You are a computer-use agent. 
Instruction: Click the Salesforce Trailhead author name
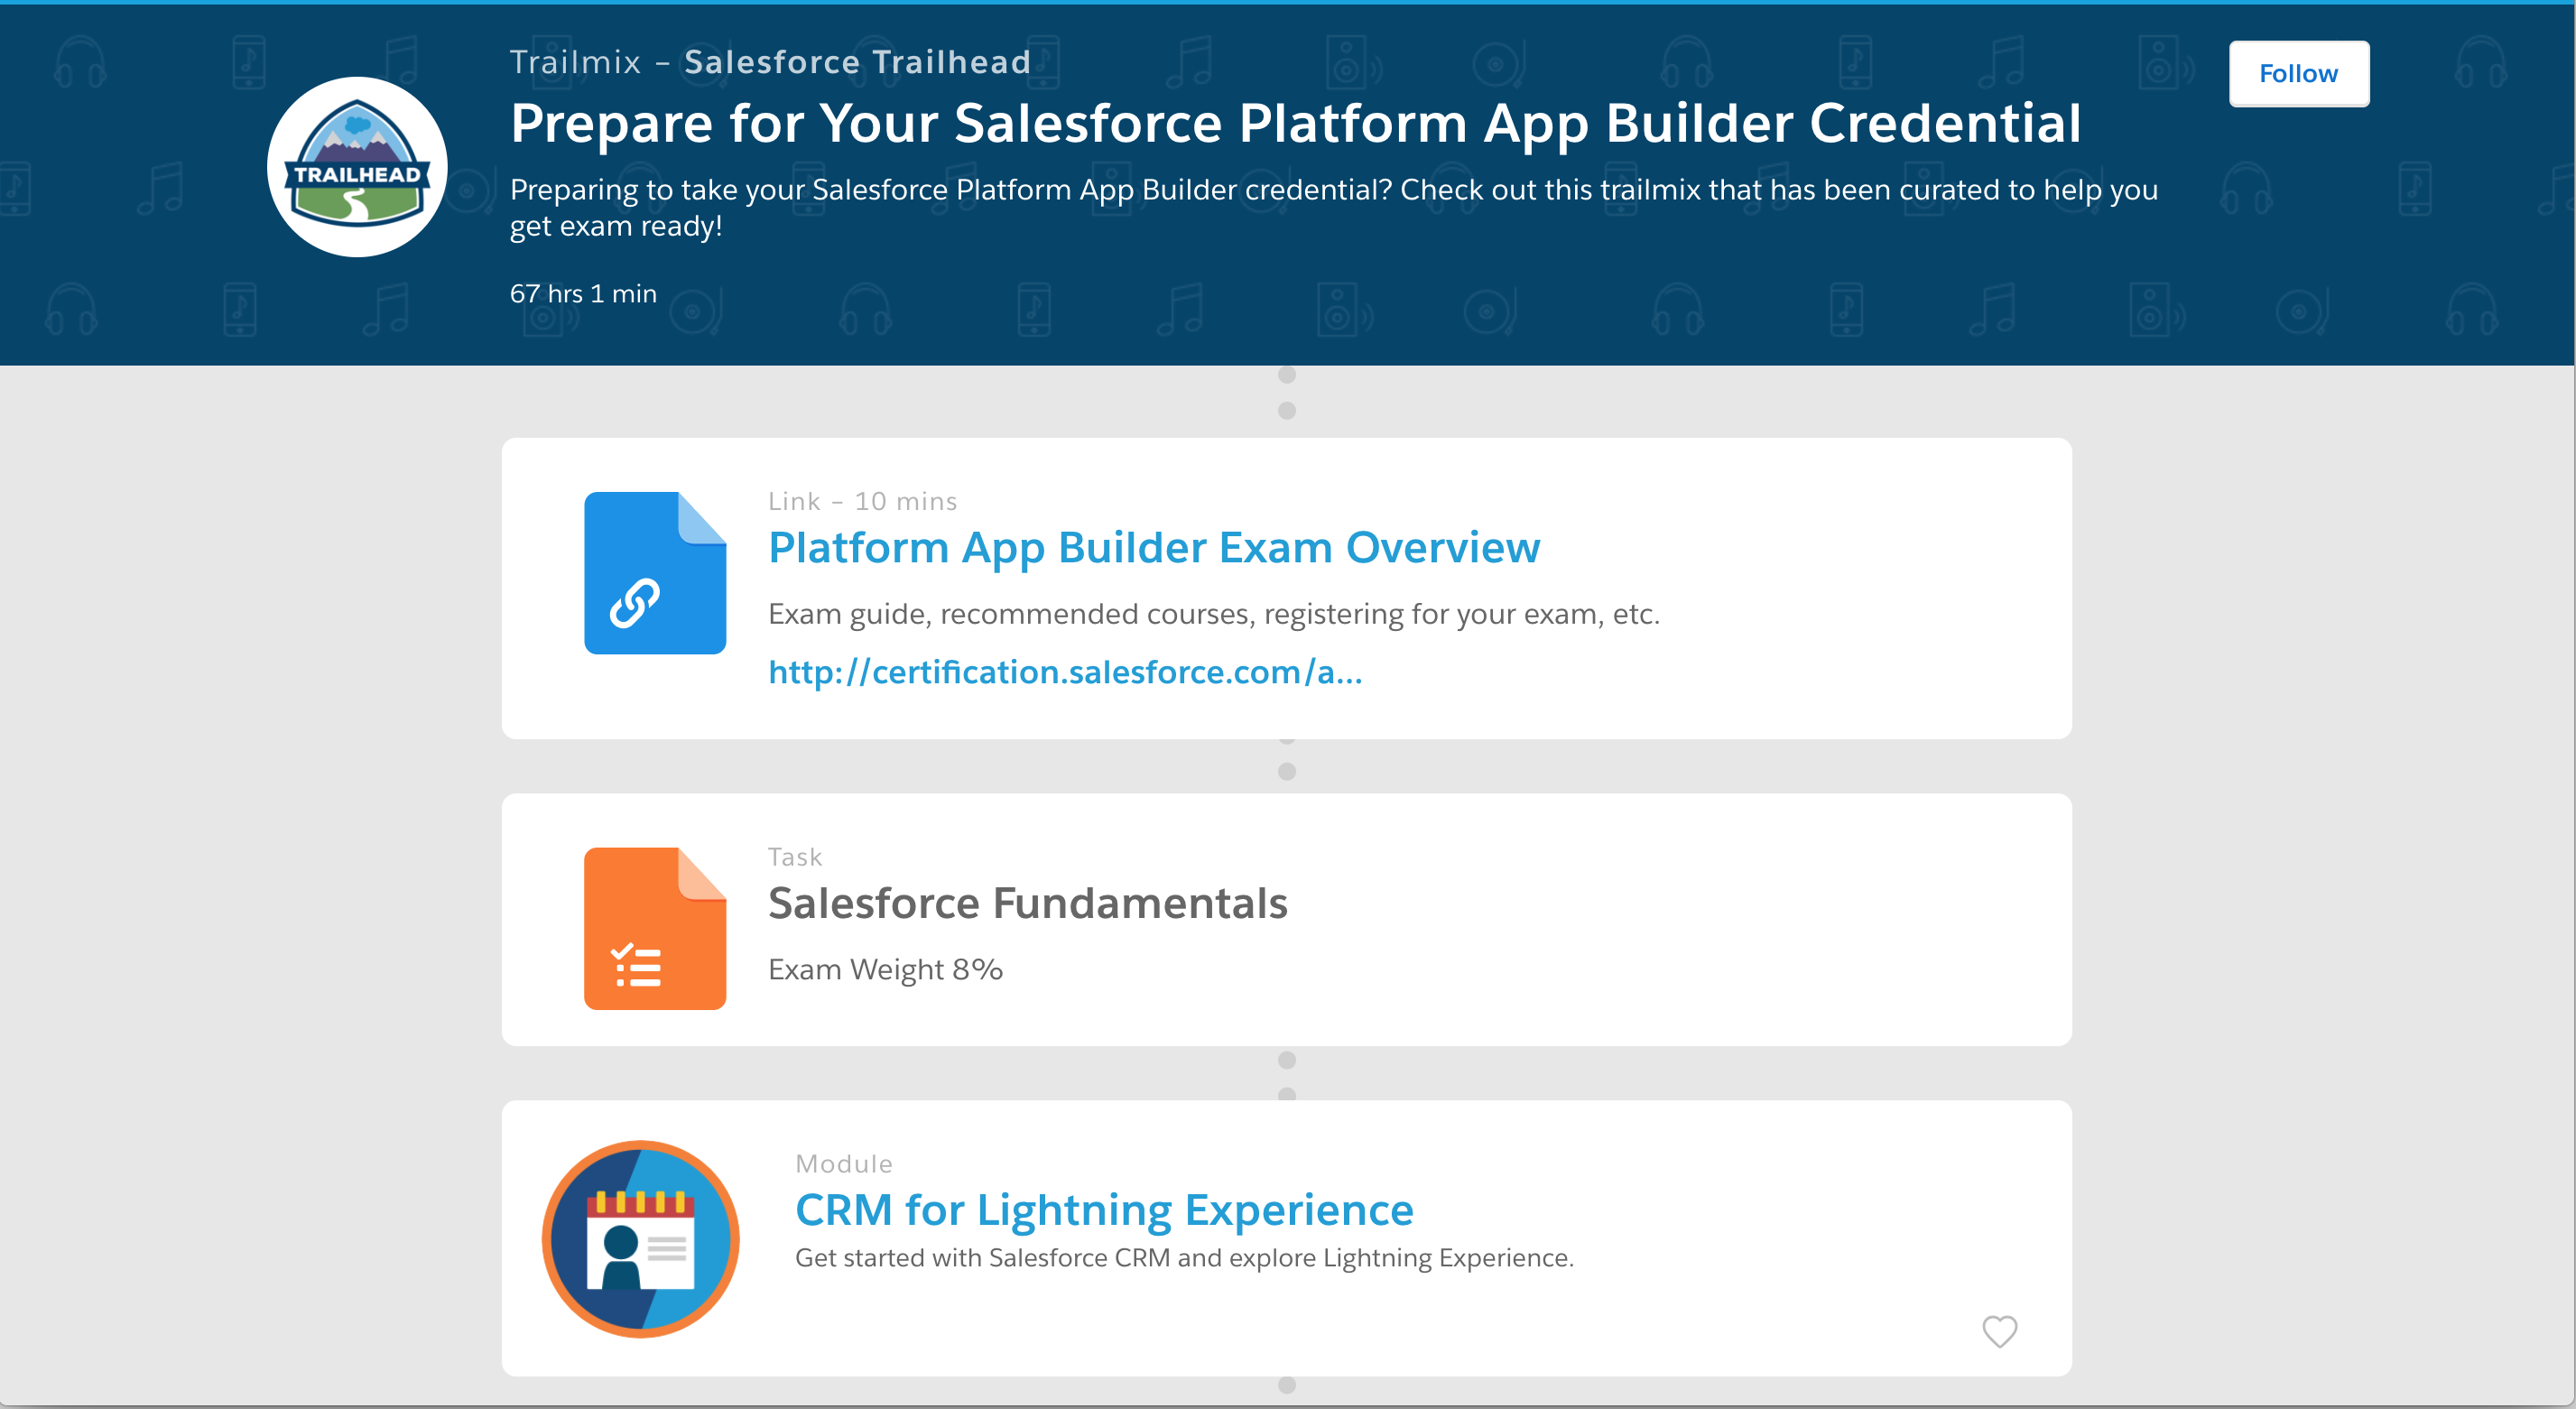pyautogui.click(x=857, y=62)
